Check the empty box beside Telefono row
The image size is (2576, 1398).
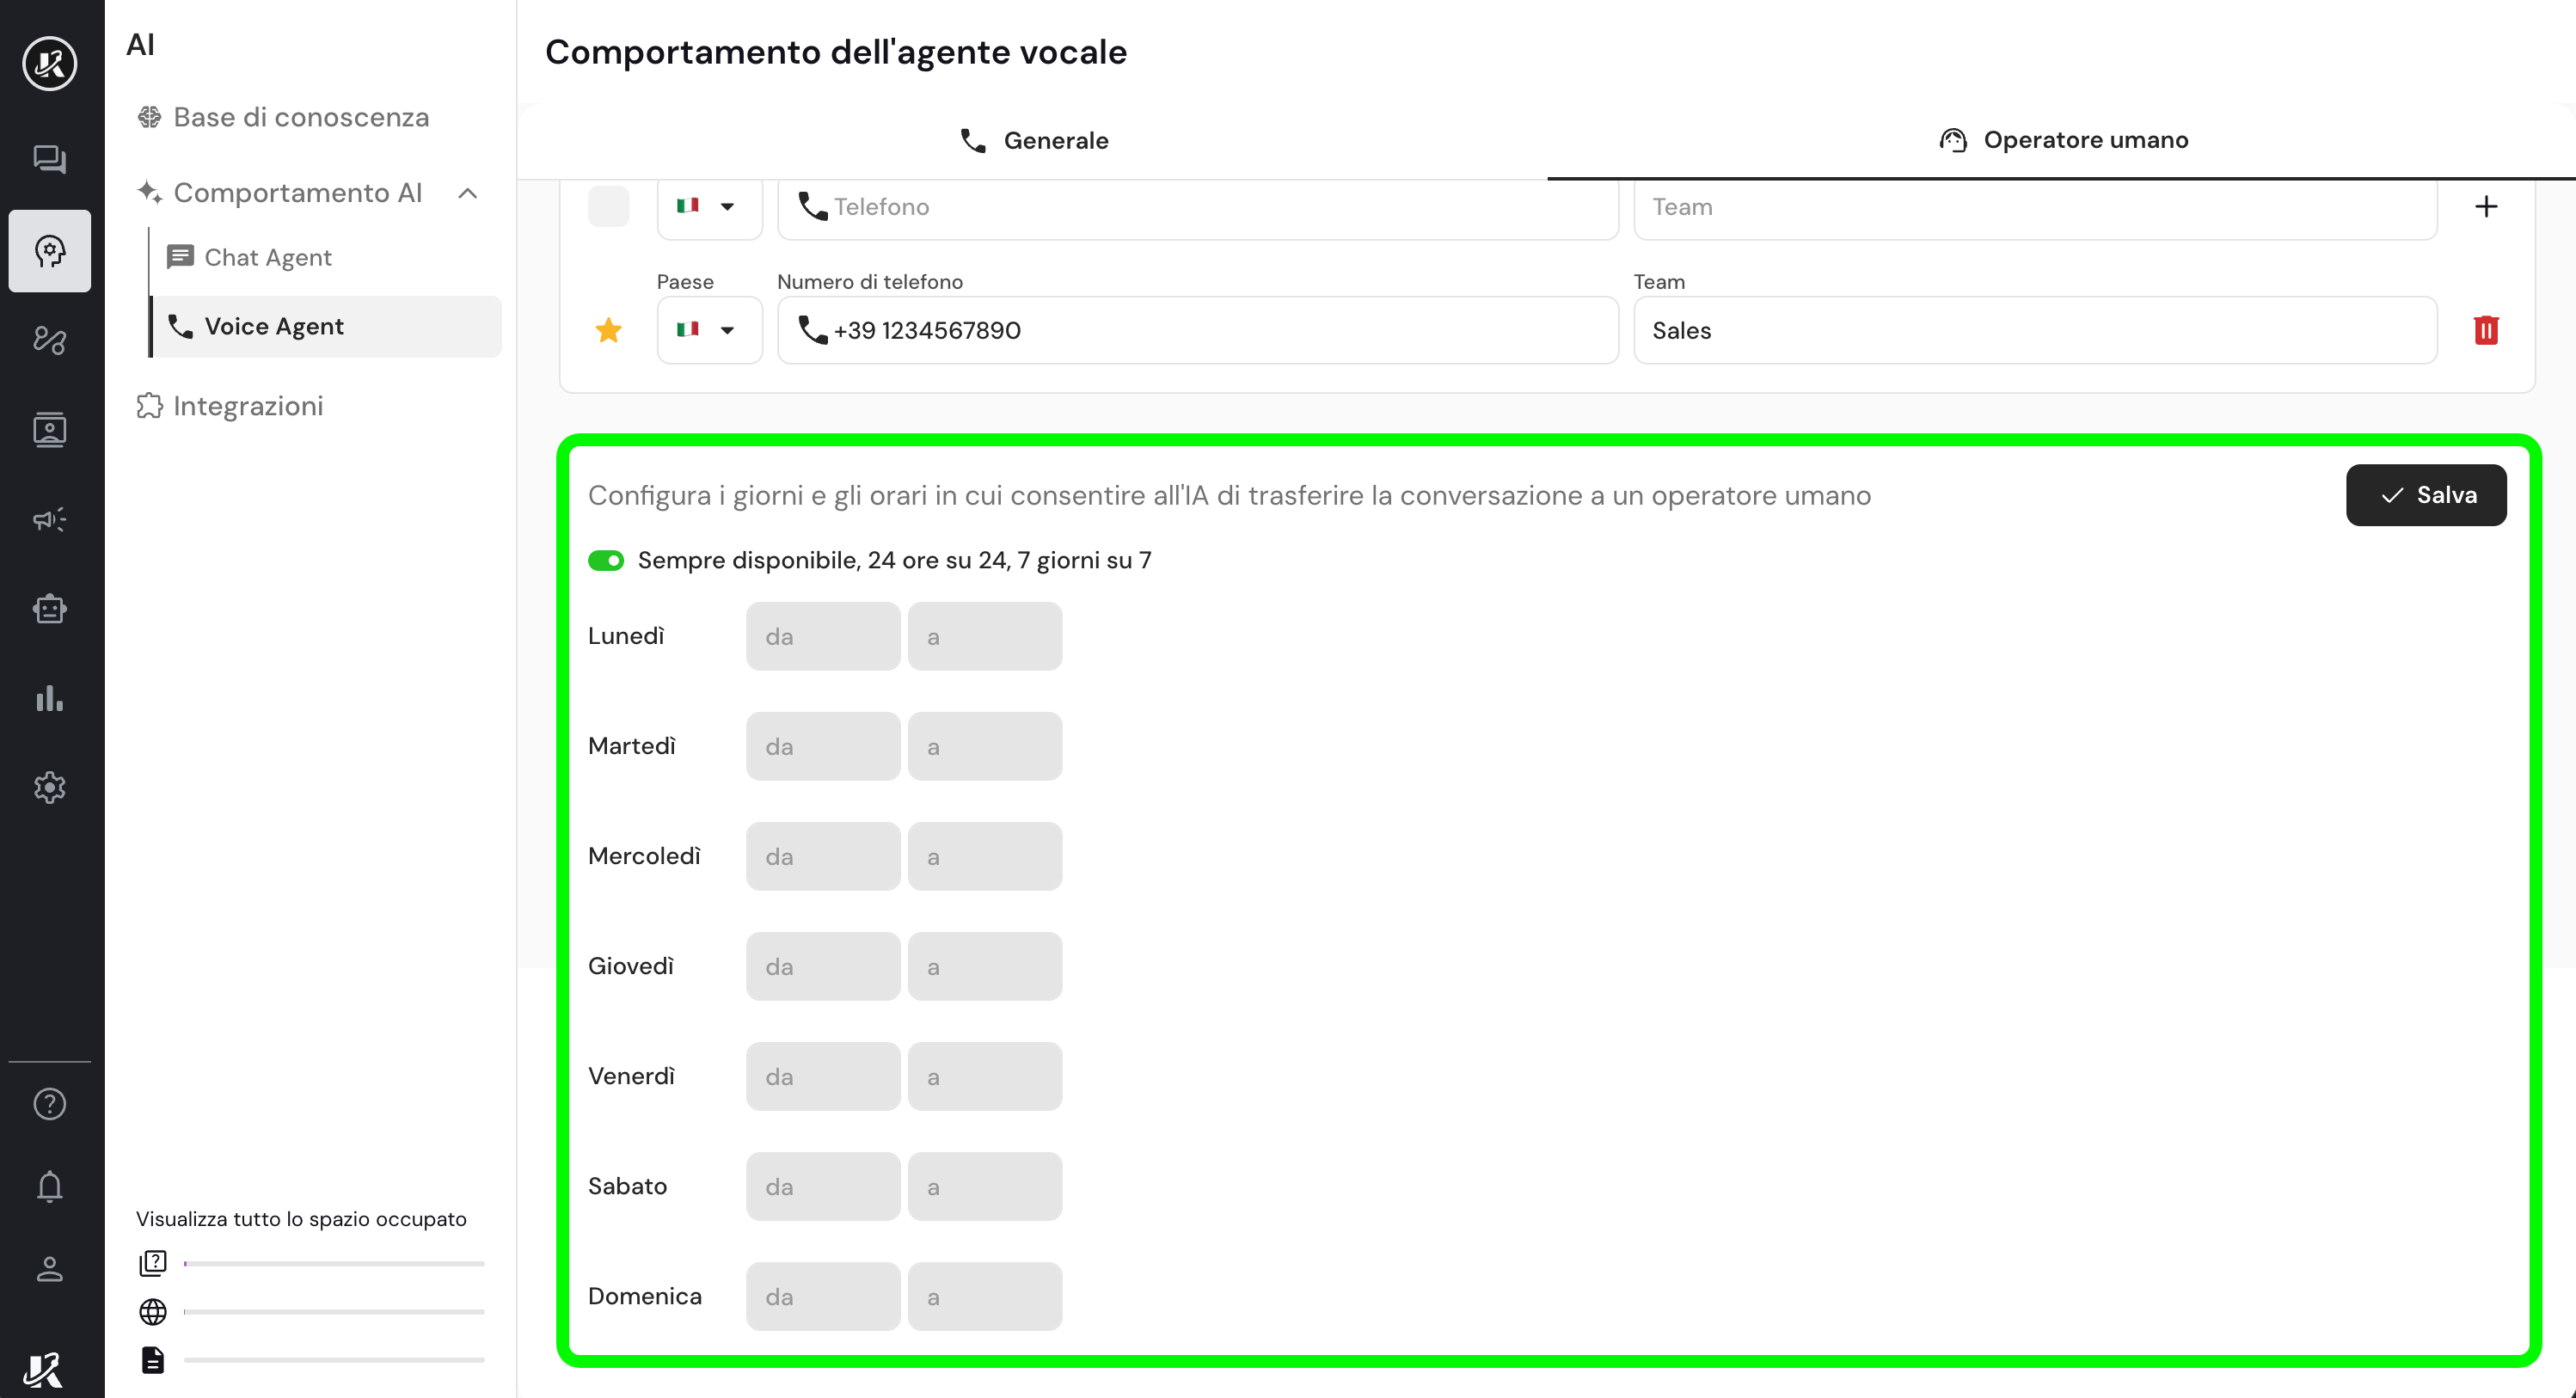coord(608,207)
